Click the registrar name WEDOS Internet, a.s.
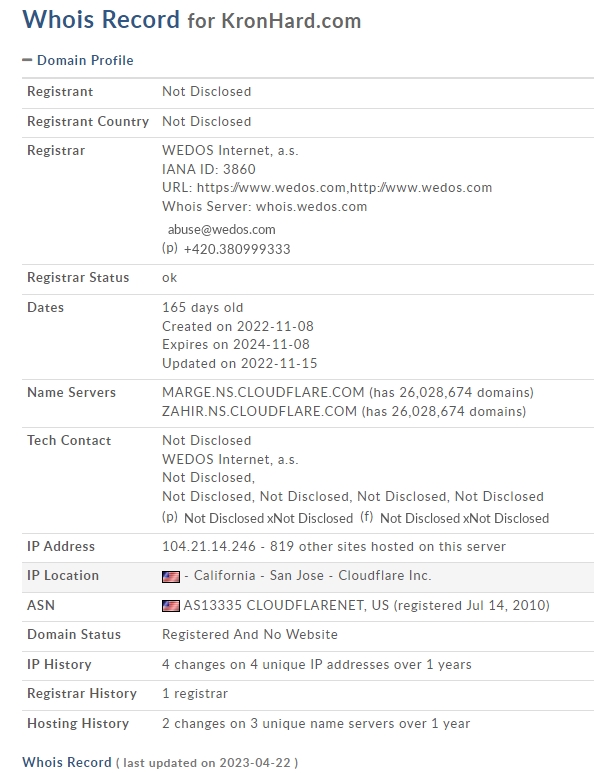This screenshot has height=773, width=594. point(230,150)
